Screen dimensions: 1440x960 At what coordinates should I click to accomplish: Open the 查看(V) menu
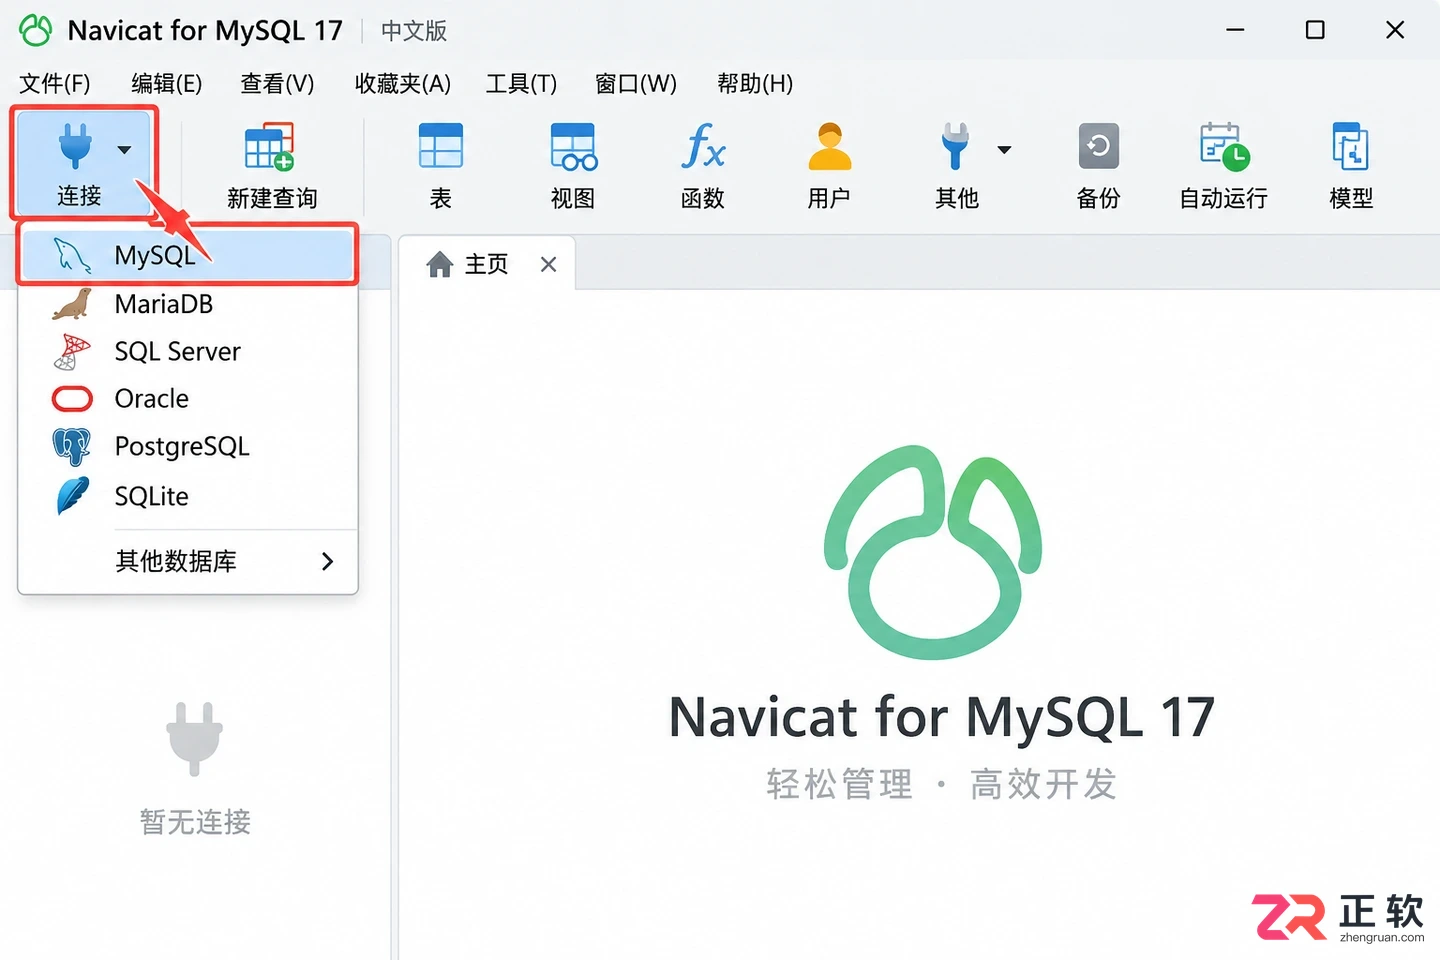(277, 83)
